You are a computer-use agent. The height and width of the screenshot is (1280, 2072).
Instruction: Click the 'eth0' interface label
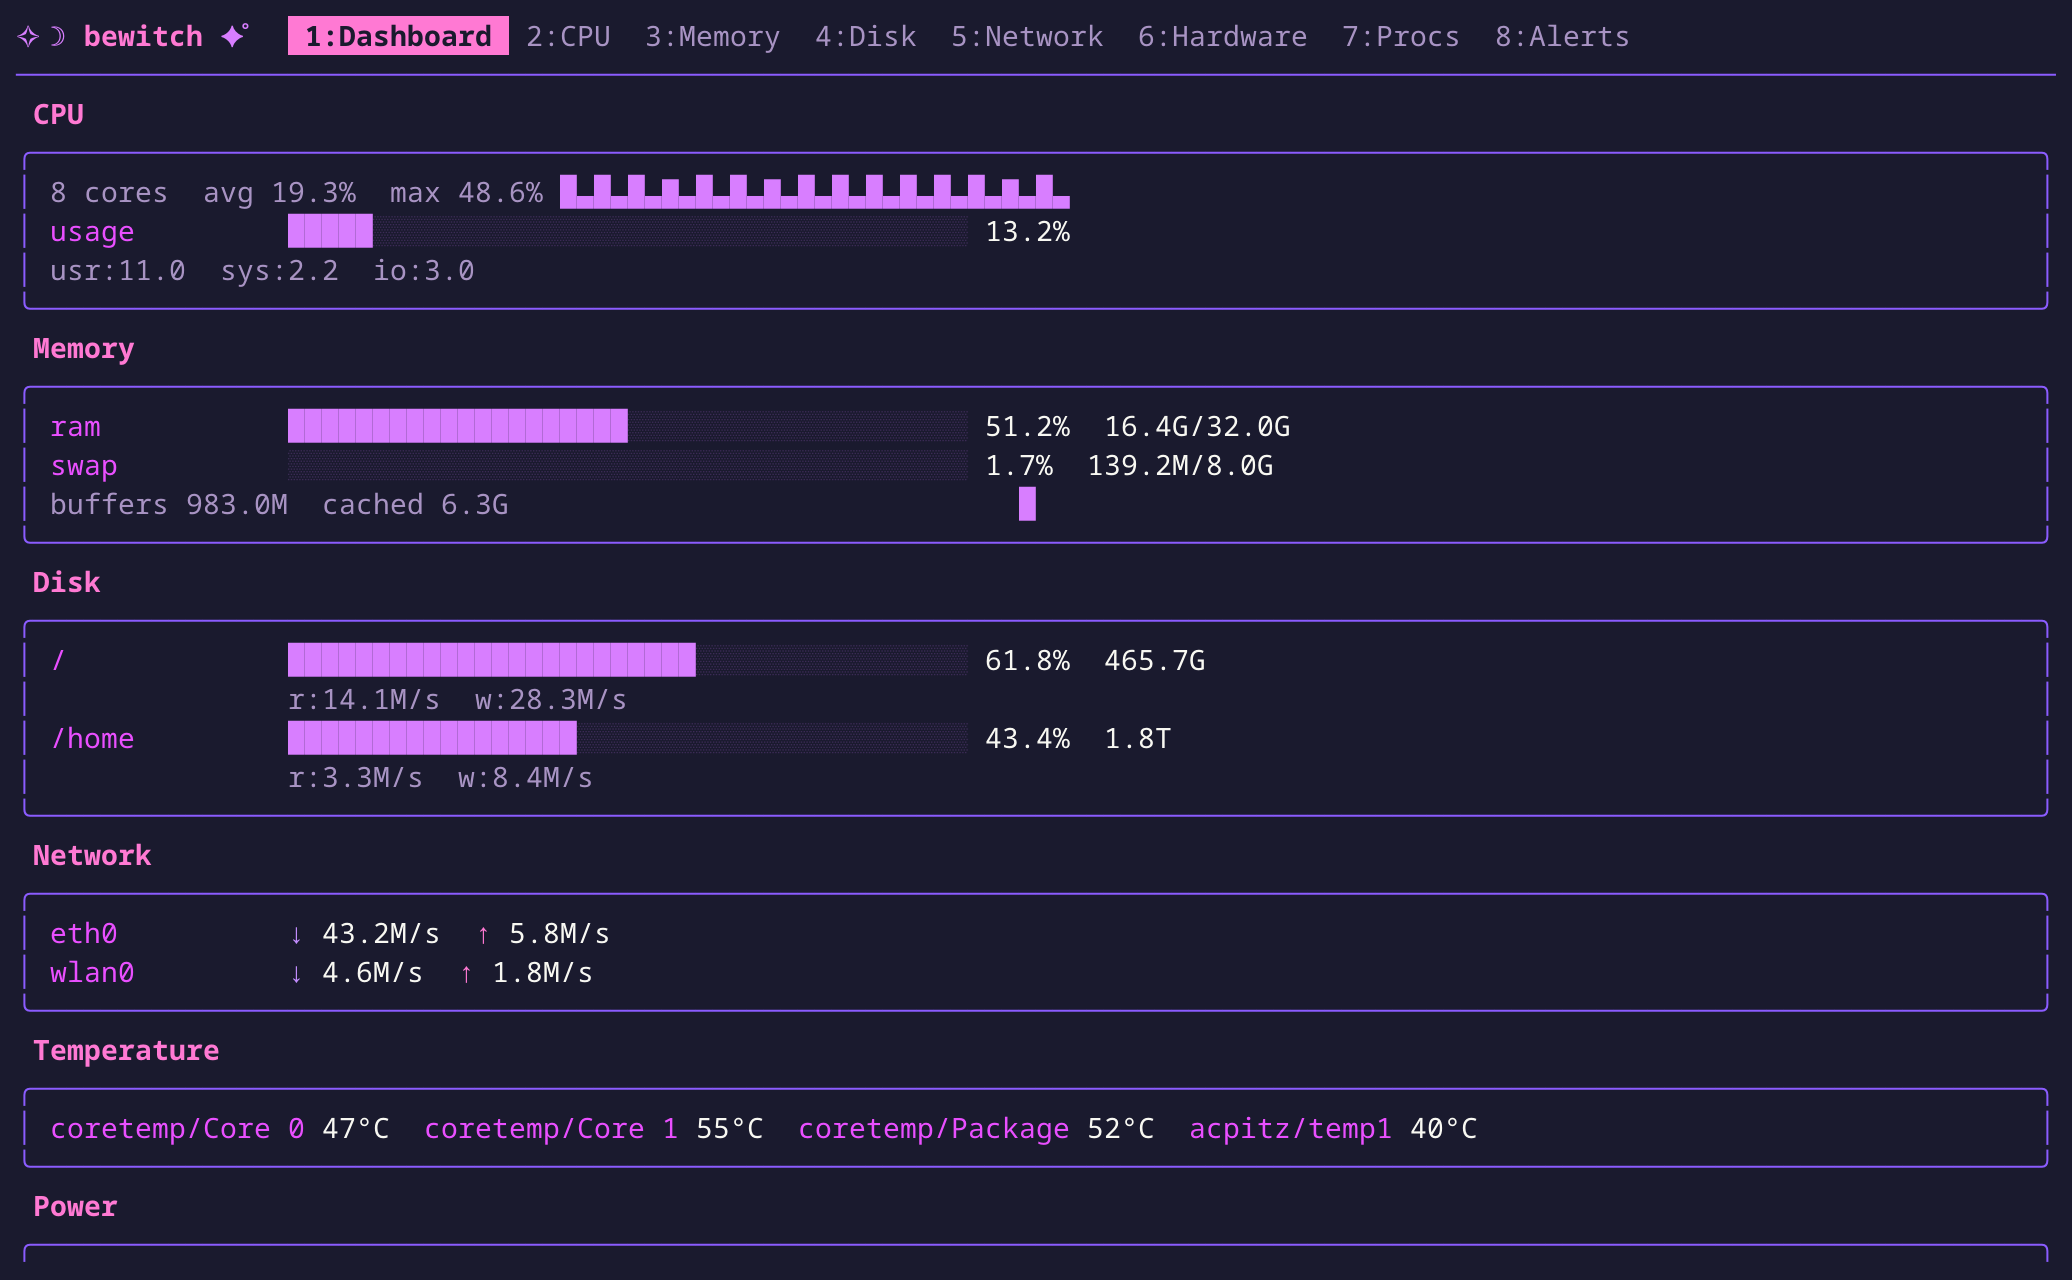(83, 934)
